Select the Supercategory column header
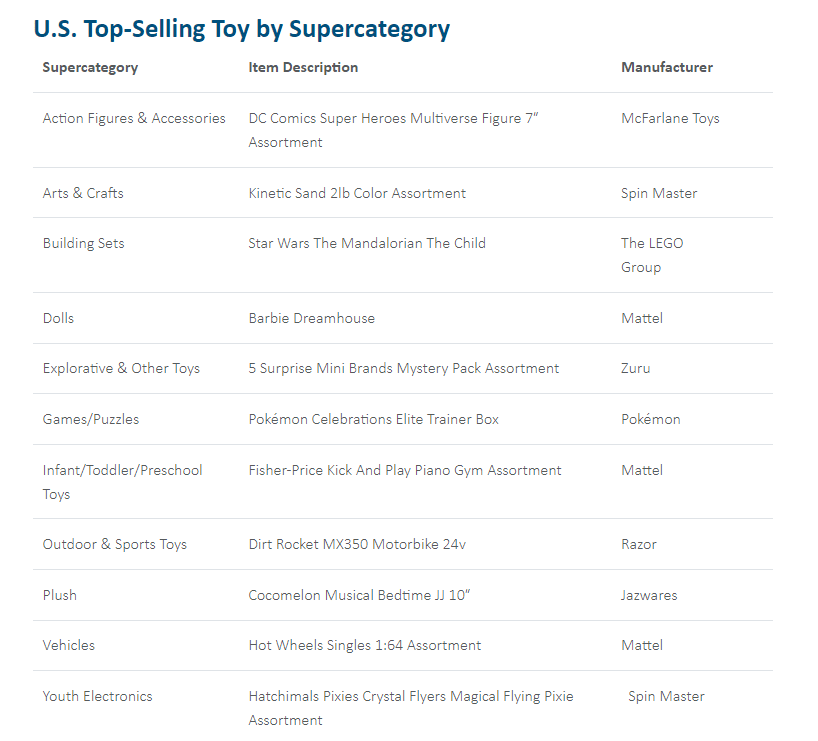This screenshot has height=741, width=818. point(90,68)
